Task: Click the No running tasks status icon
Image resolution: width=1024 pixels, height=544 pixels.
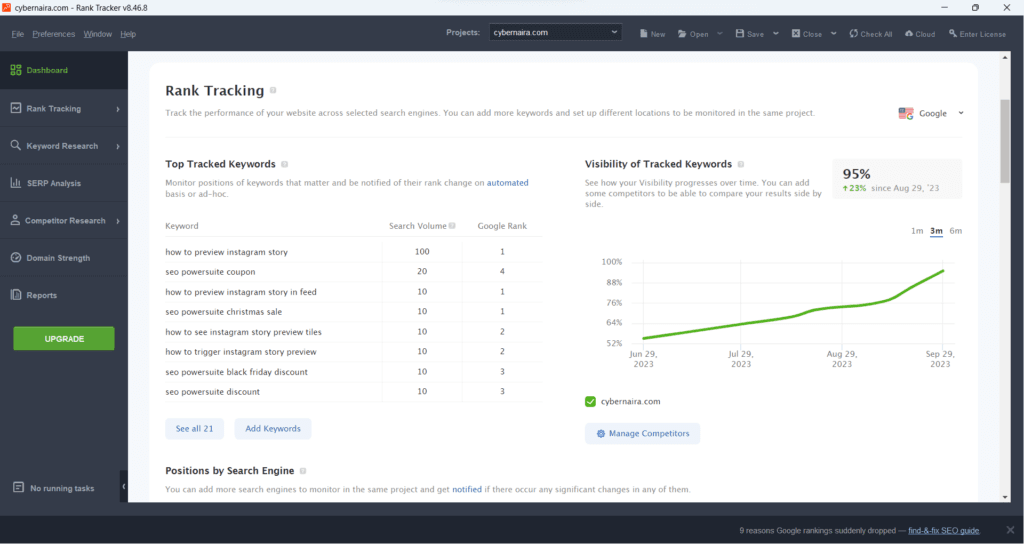Action: click(18, 488)
